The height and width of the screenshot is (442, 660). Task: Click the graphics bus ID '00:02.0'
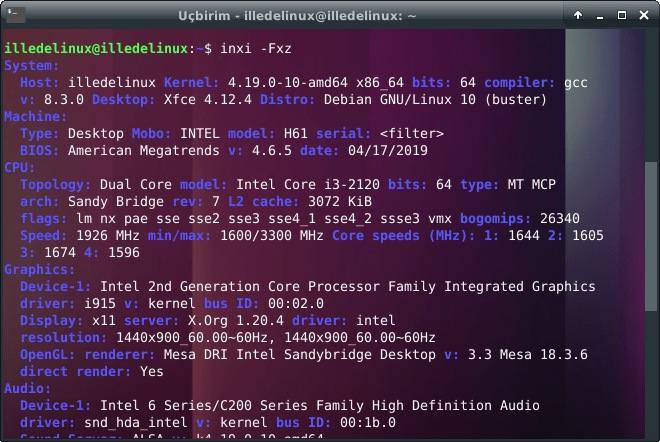[296, 304]
